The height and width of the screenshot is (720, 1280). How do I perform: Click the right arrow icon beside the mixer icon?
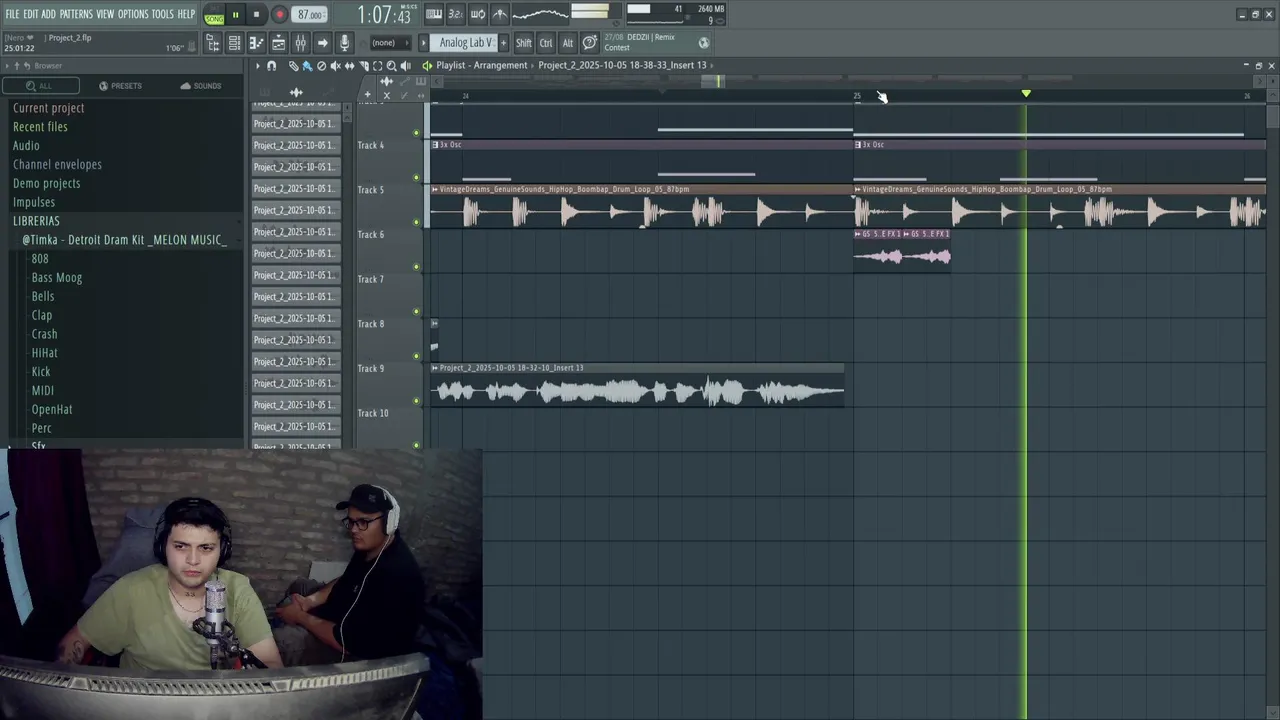322,43
